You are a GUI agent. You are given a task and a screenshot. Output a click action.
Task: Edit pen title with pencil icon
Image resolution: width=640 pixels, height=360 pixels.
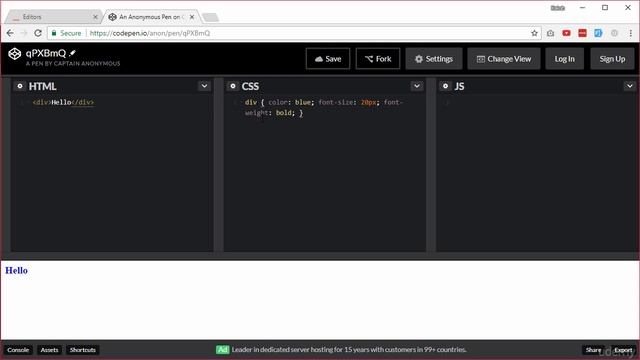coord(73,53)
